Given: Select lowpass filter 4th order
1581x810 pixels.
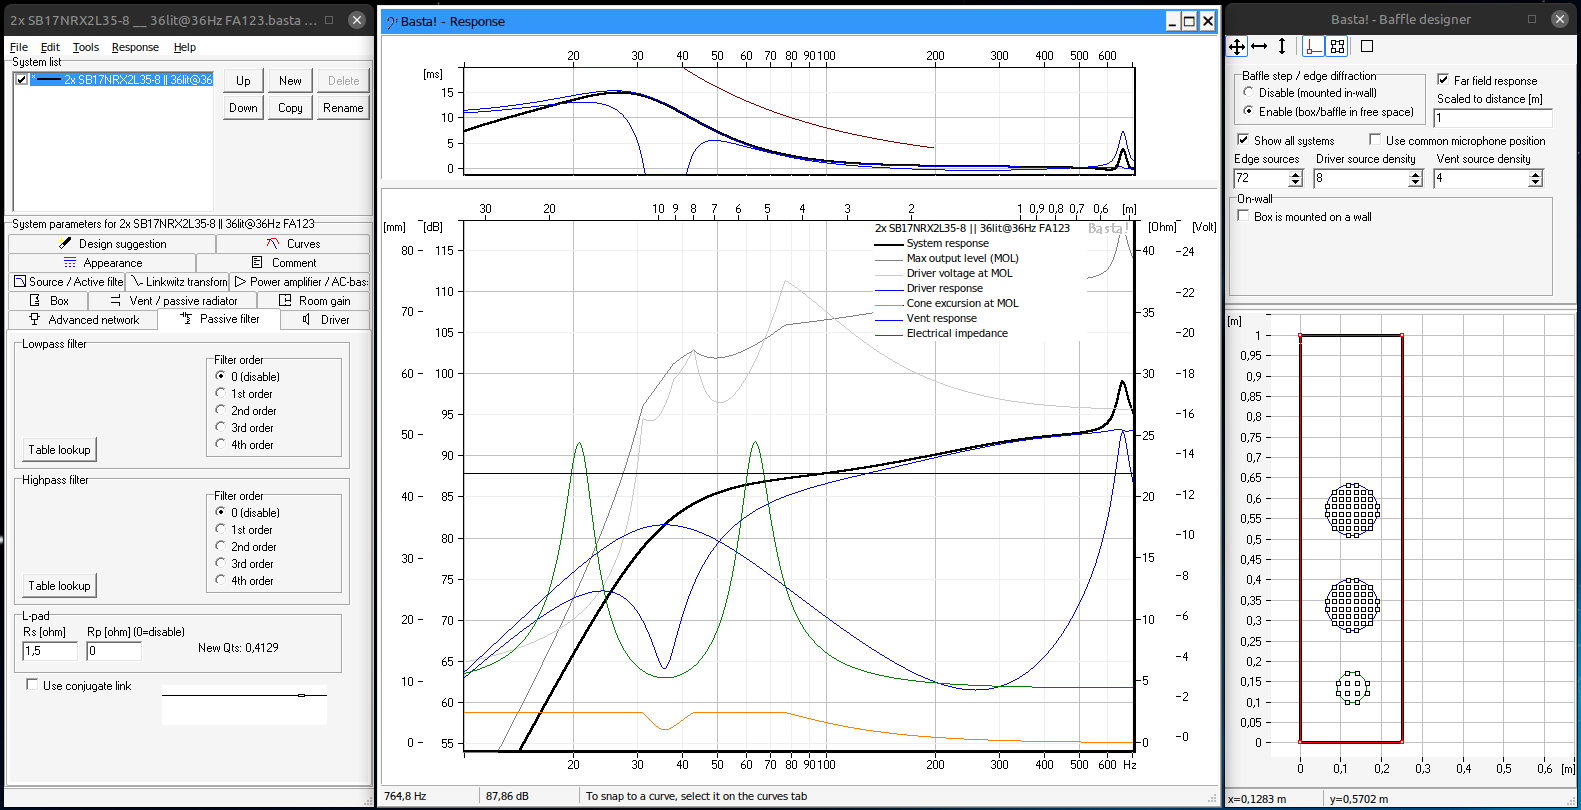Looking at the screenshot, I should (220, 444).
